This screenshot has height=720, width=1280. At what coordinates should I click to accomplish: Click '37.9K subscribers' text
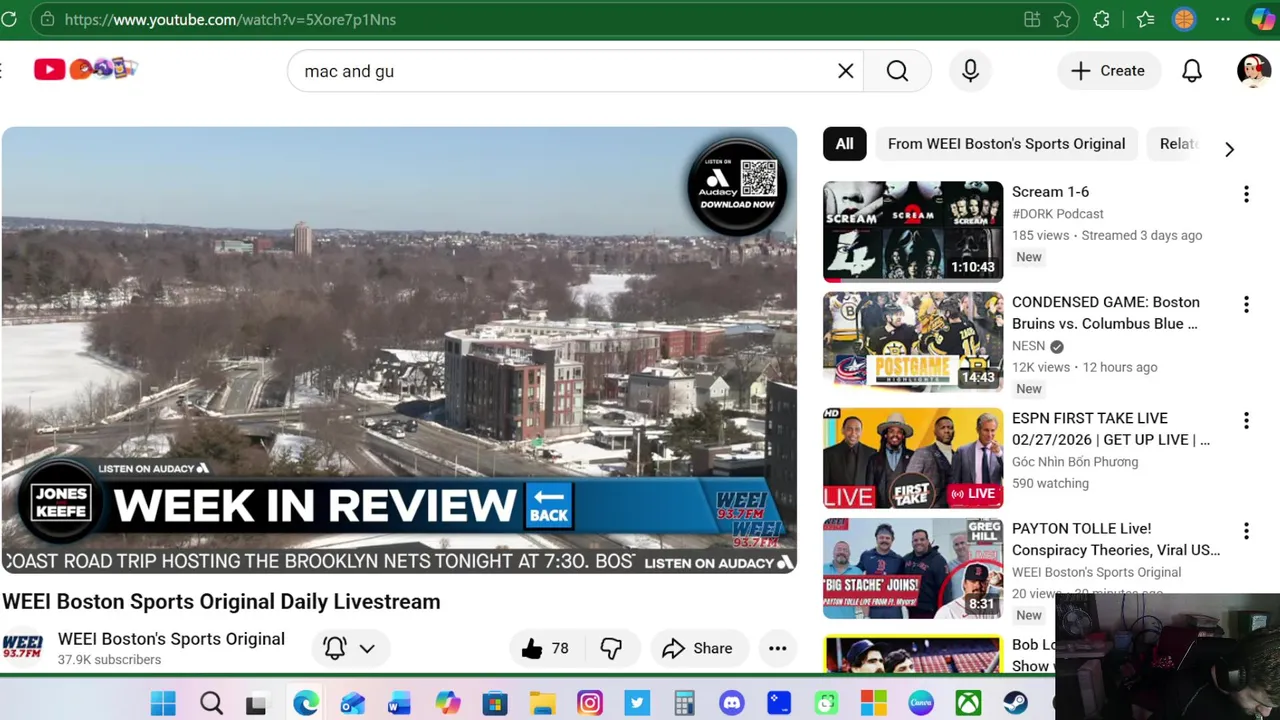tap(109, 660)
